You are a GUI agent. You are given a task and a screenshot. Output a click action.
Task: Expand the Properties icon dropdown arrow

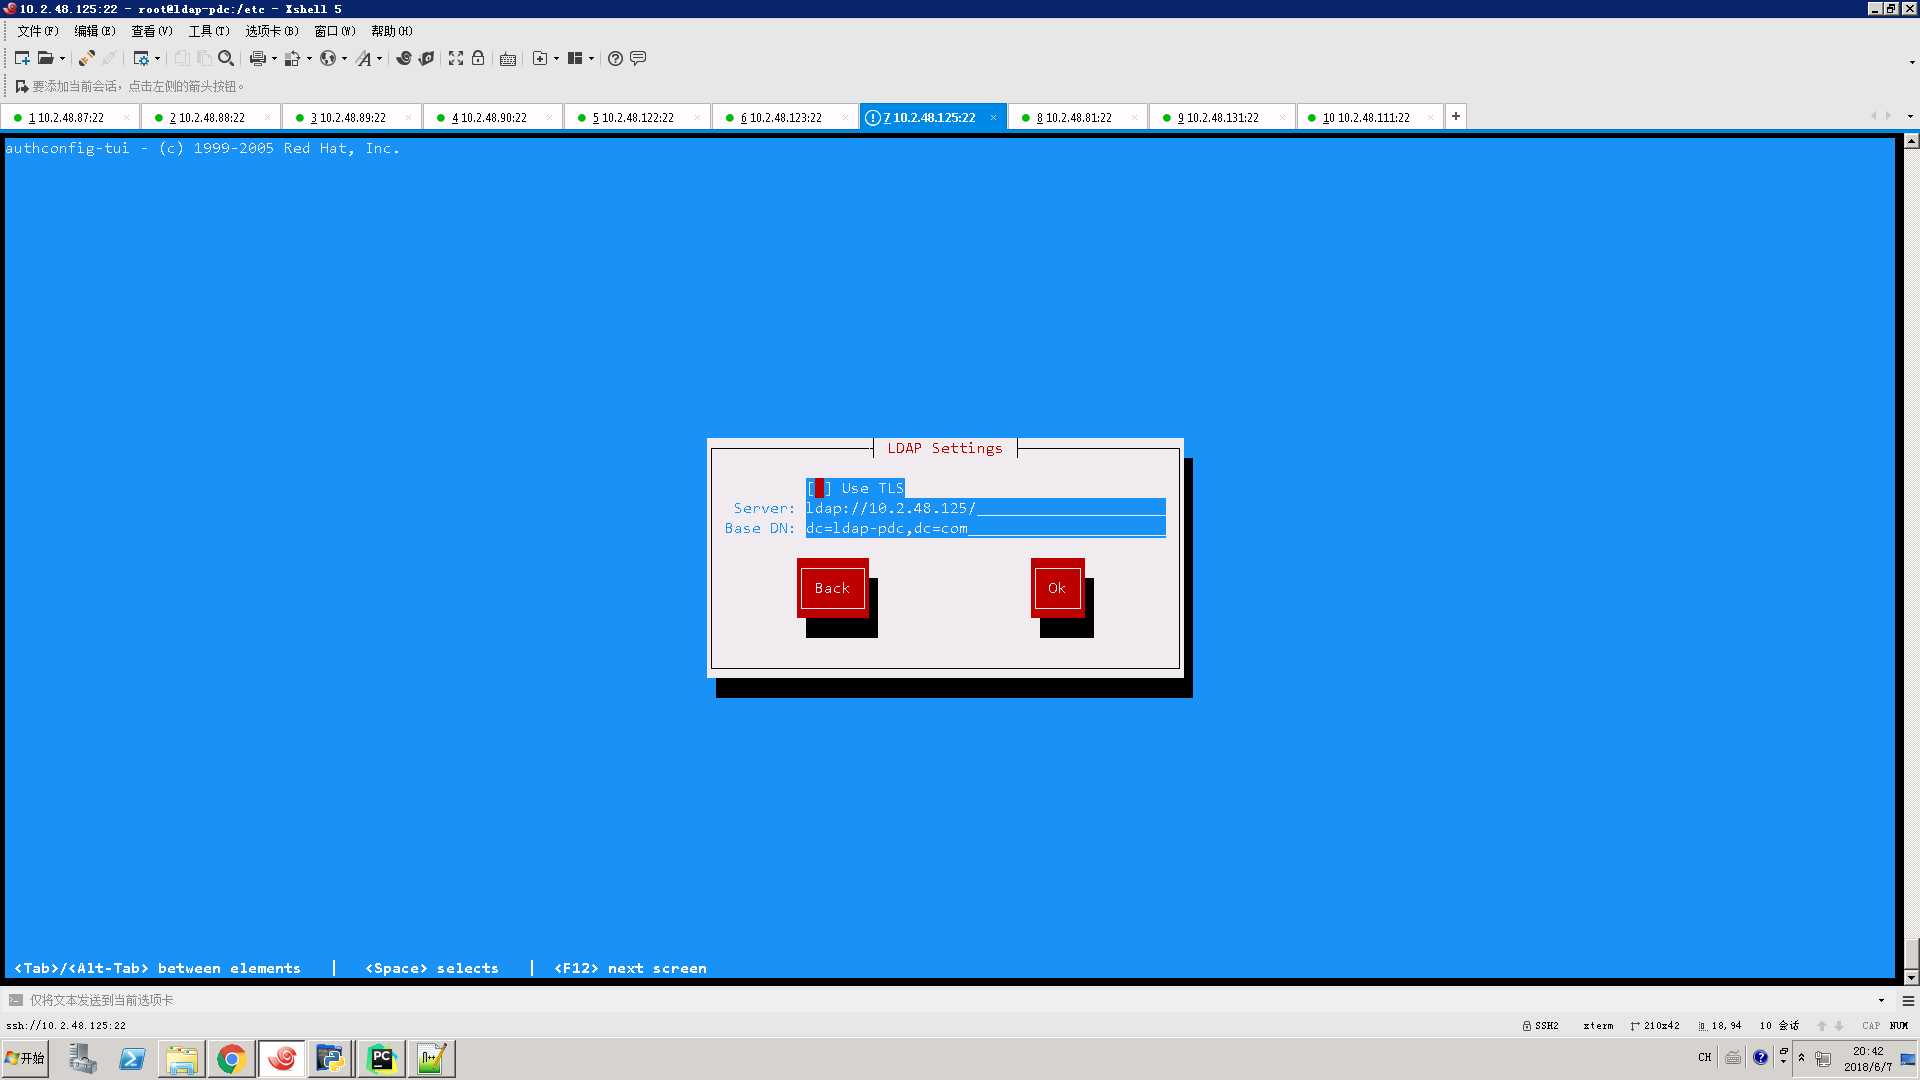click(157, 59)
